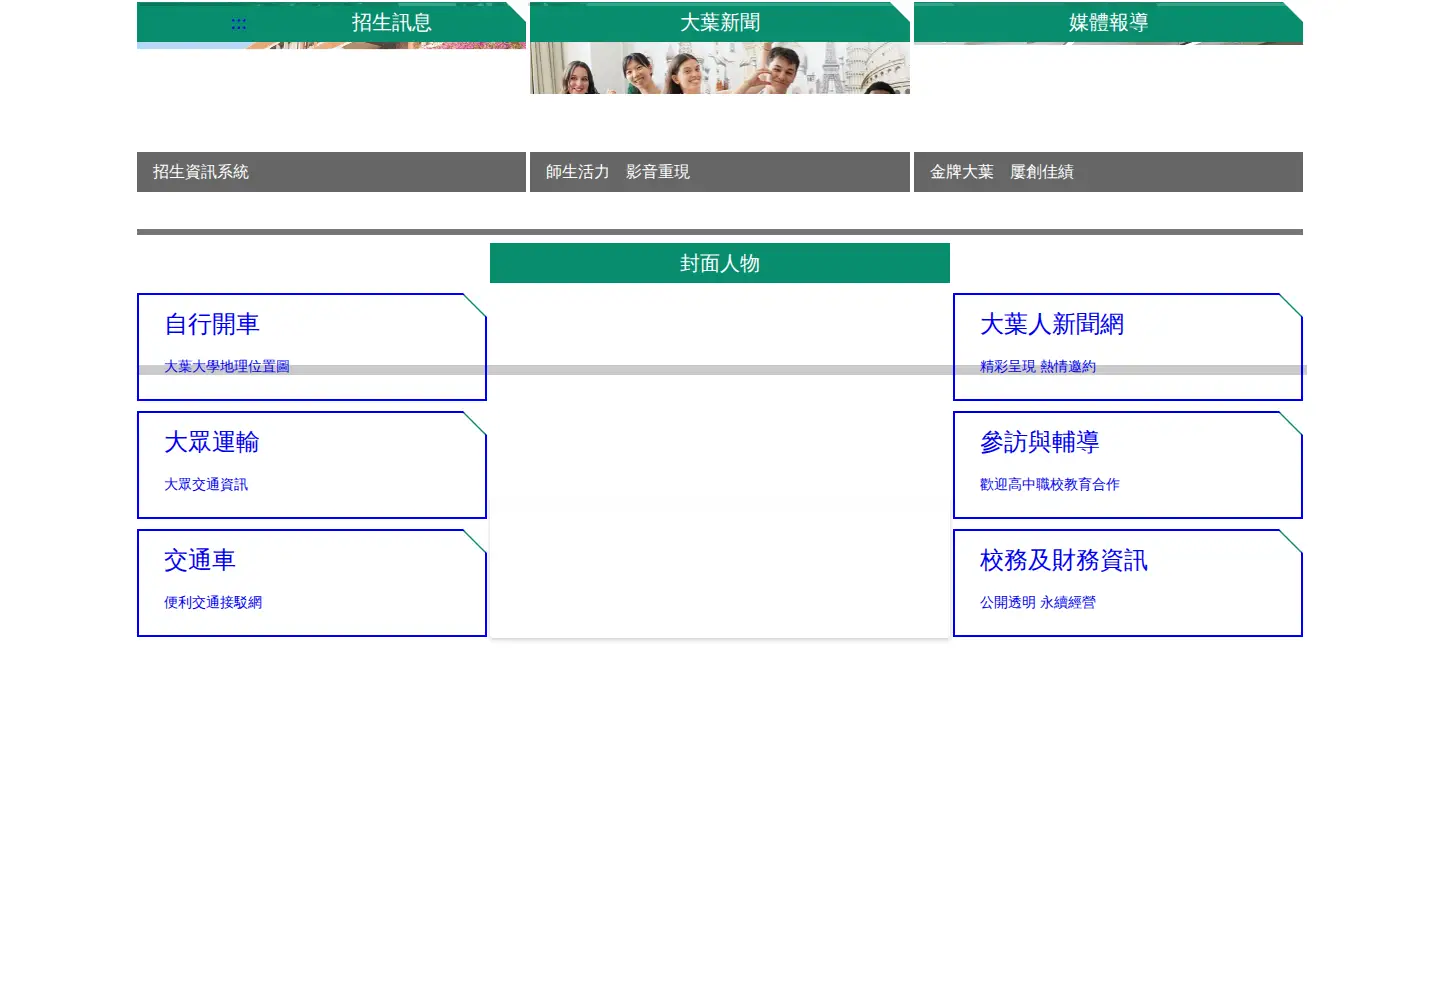The image size is (1440, 1000).
Task: Click the group photo of students
Action: pos(720,68)
